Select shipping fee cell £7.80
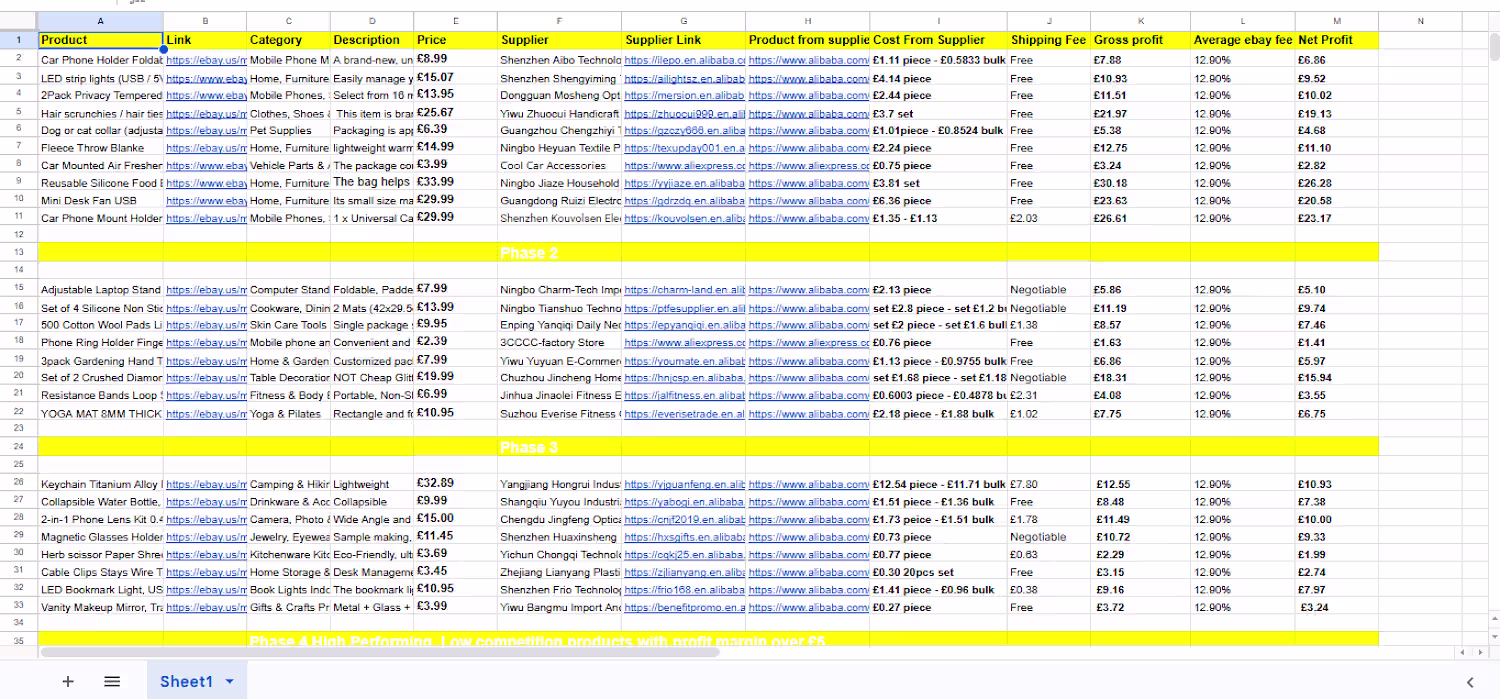Screen dimensions: 1500x699 [1050, 484]
